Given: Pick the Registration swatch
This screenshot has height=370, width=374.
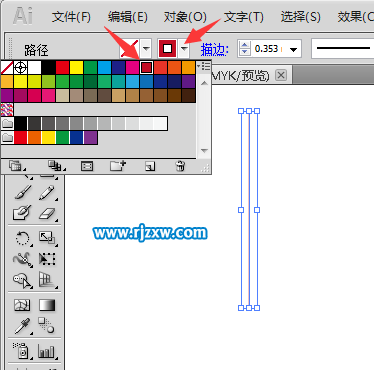Looking at the screenshot, I should click(20, 68).
